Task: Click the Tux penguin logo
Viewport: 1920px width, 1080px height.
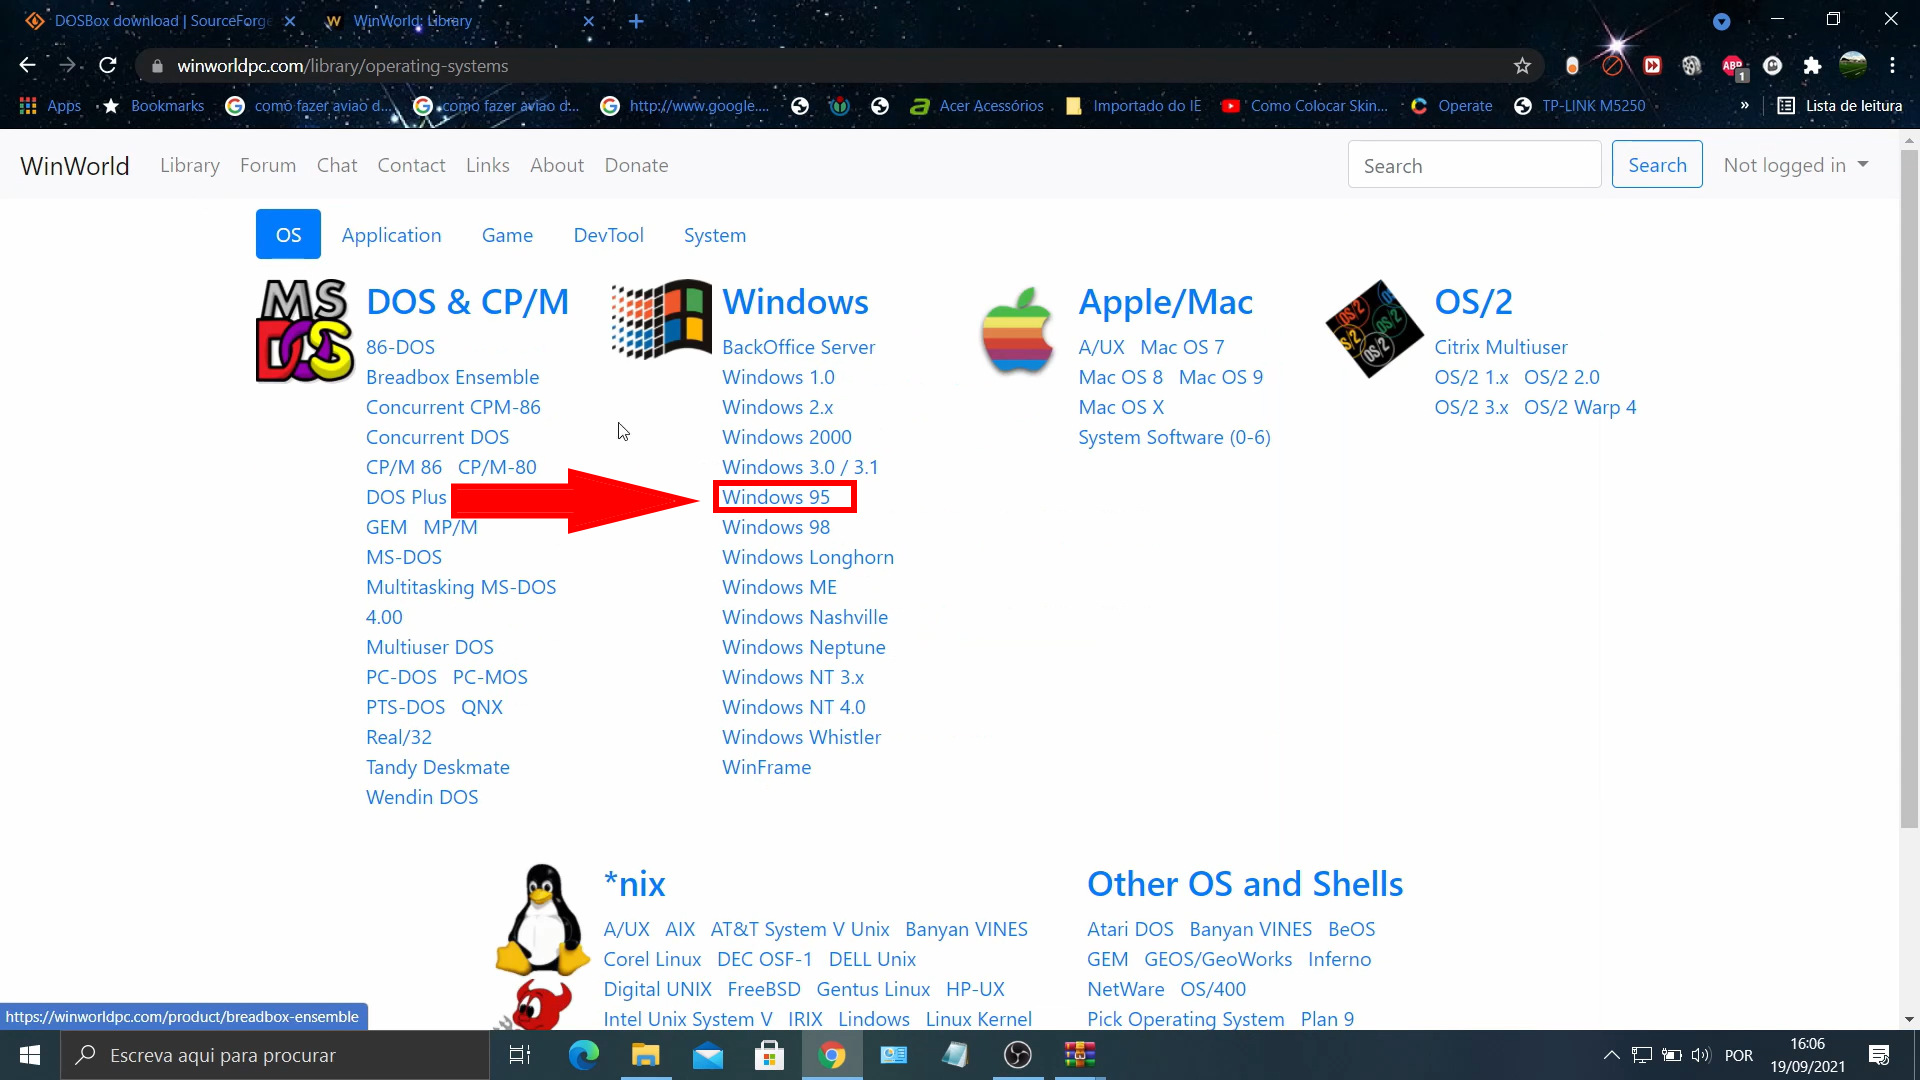Action: 543,920
